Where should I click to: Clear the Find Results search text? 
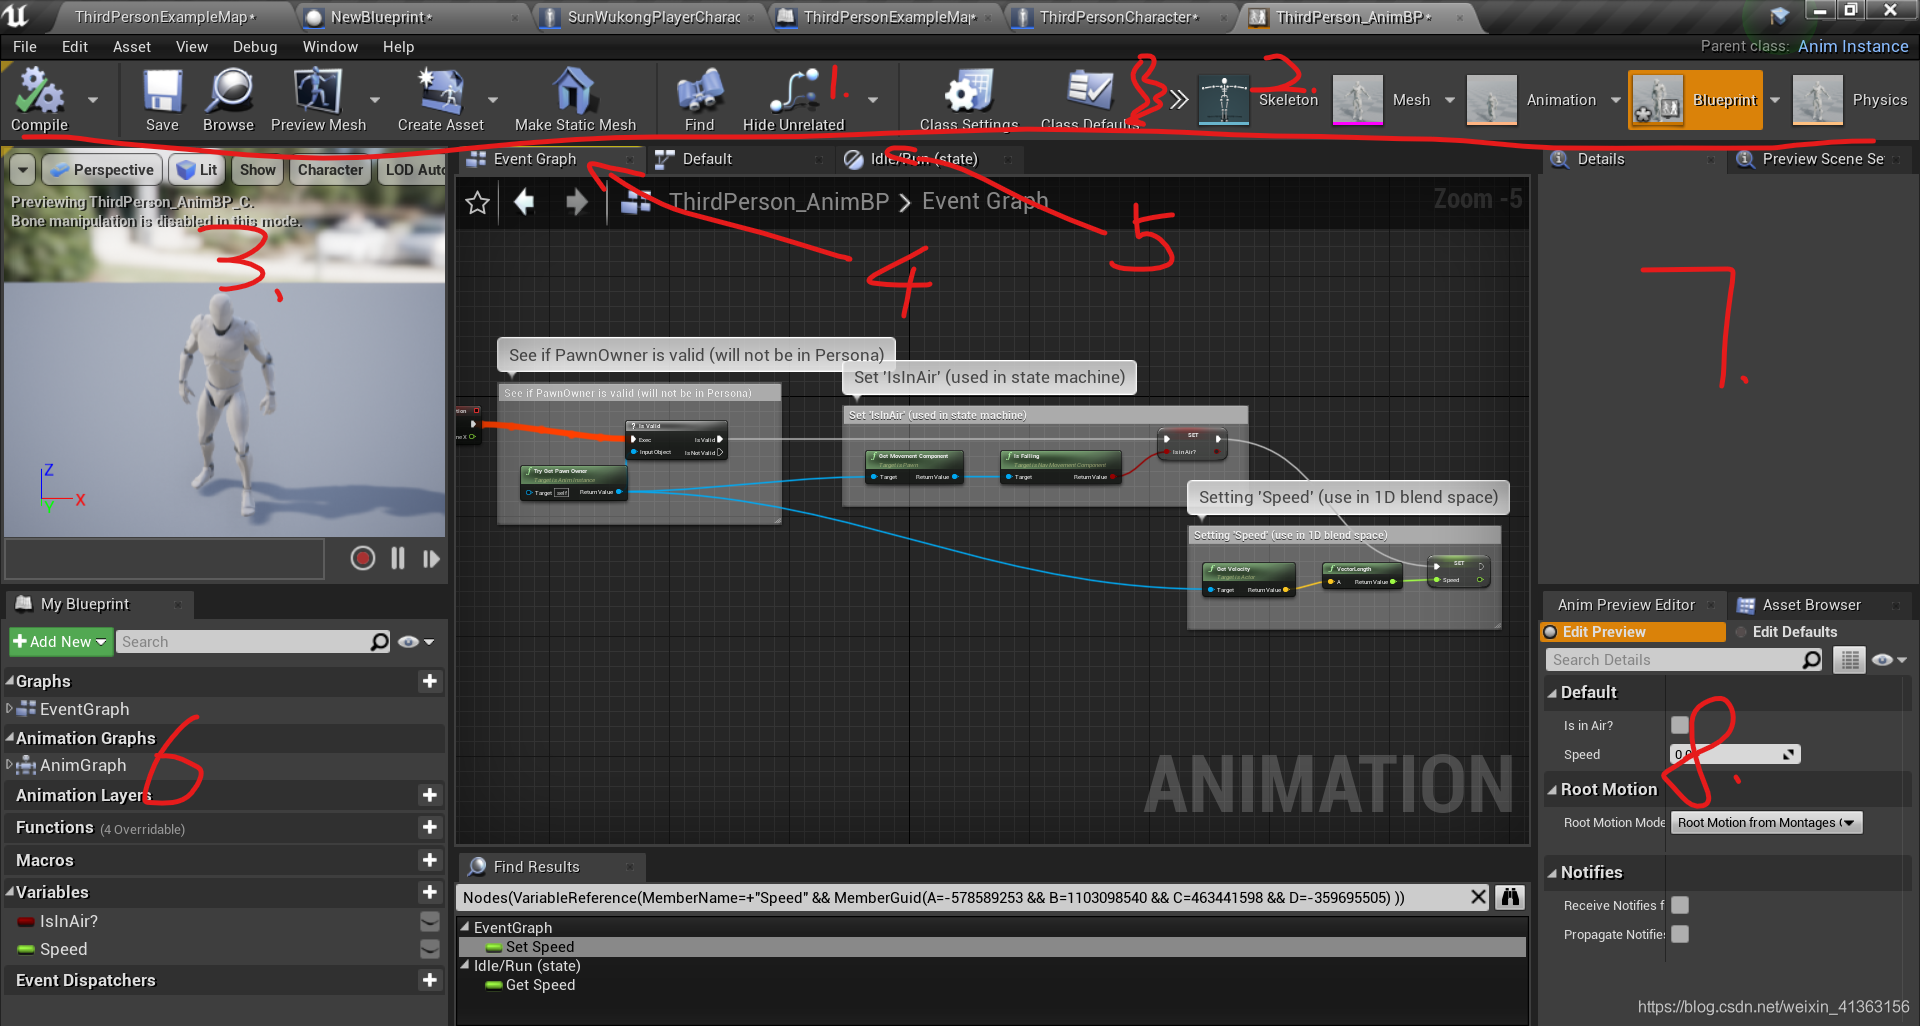[1478, 897]
